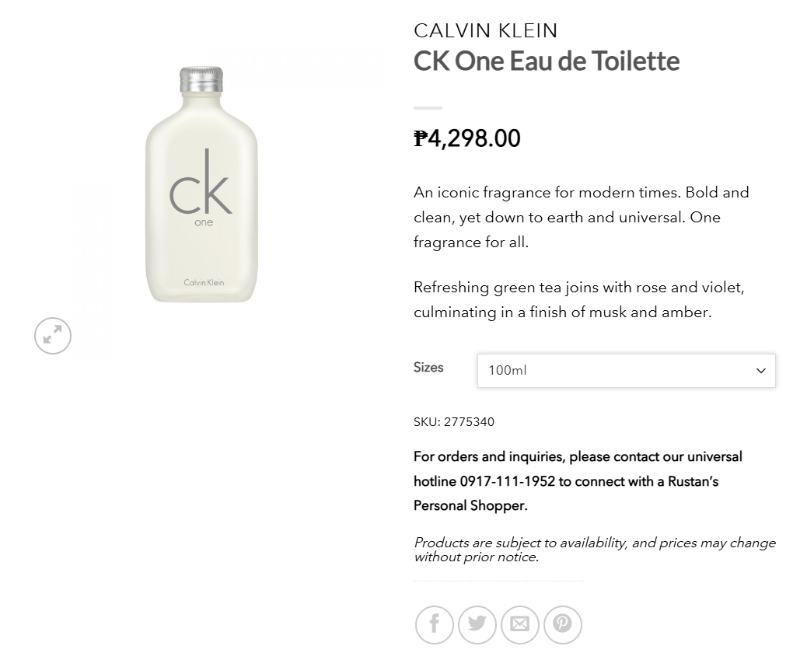The width and height of the screenshot is (800, 660).
Task: Click the Pinterest 'P' circle icon
Action: point(563,624)
